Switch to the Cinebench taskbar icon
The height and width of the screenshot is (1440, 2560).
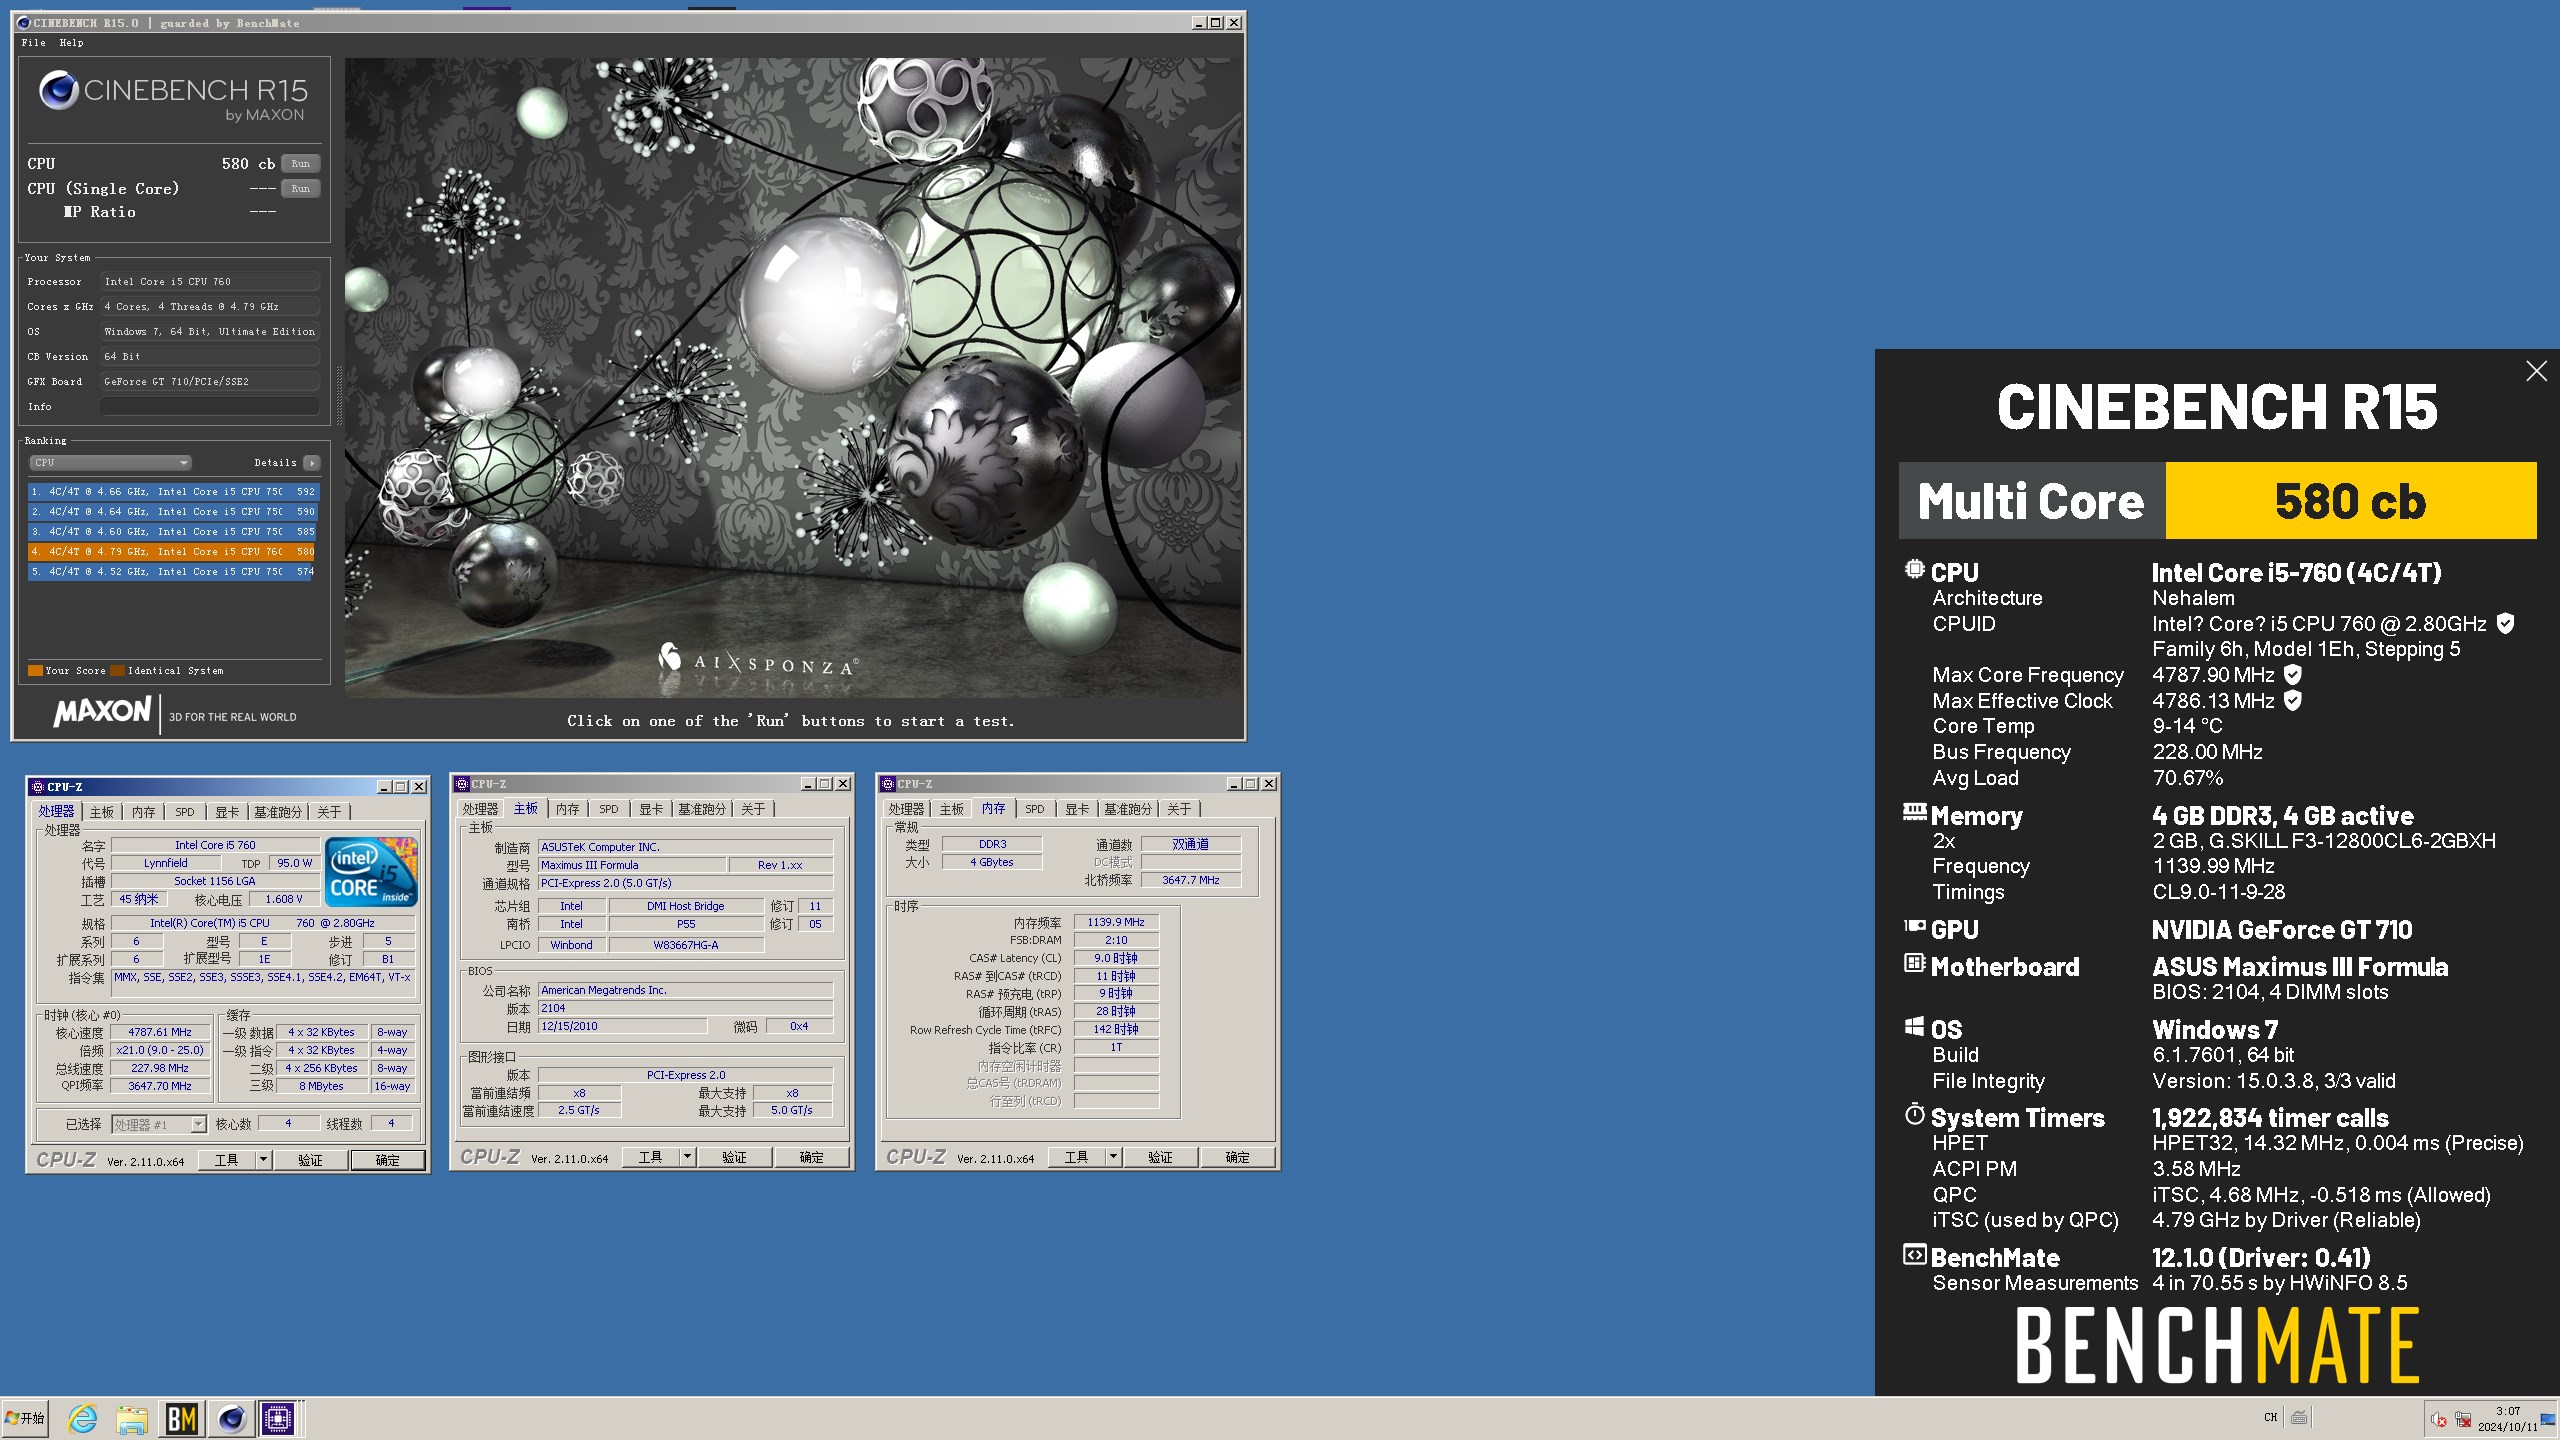tap(231, 1418)
